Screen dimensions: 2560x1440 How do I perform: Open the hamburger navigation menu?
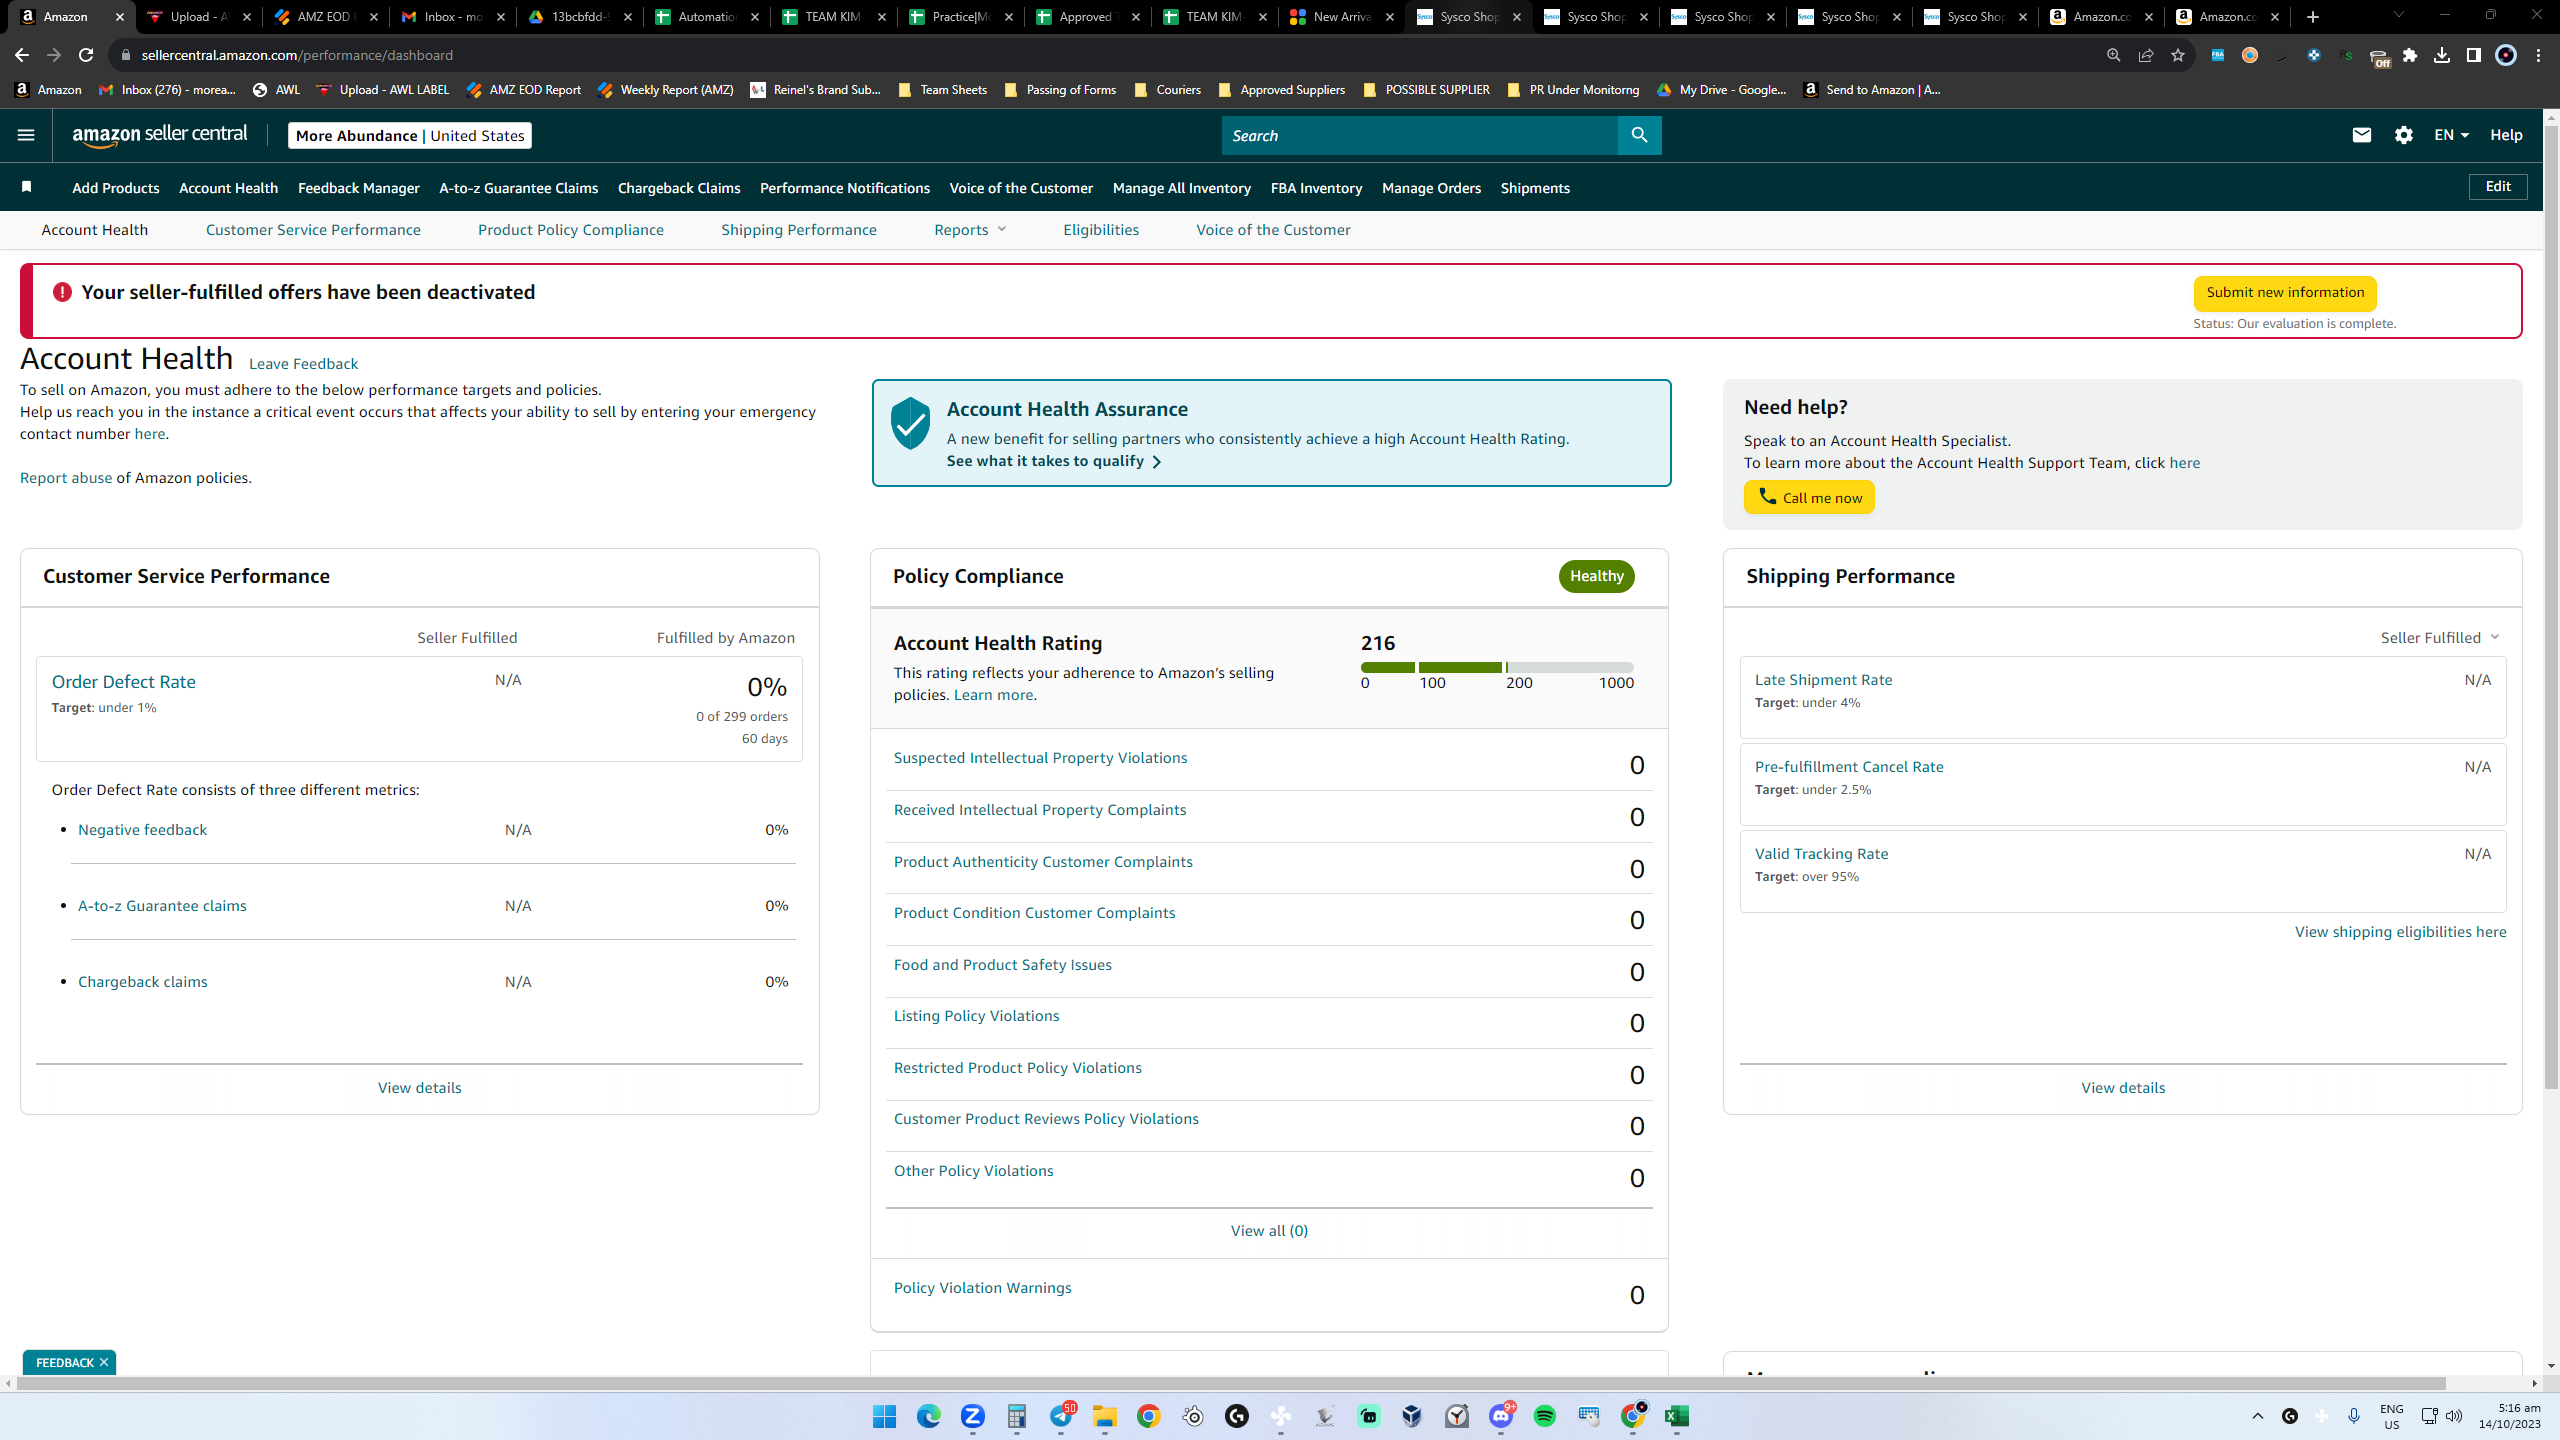(x=26, y=135)
